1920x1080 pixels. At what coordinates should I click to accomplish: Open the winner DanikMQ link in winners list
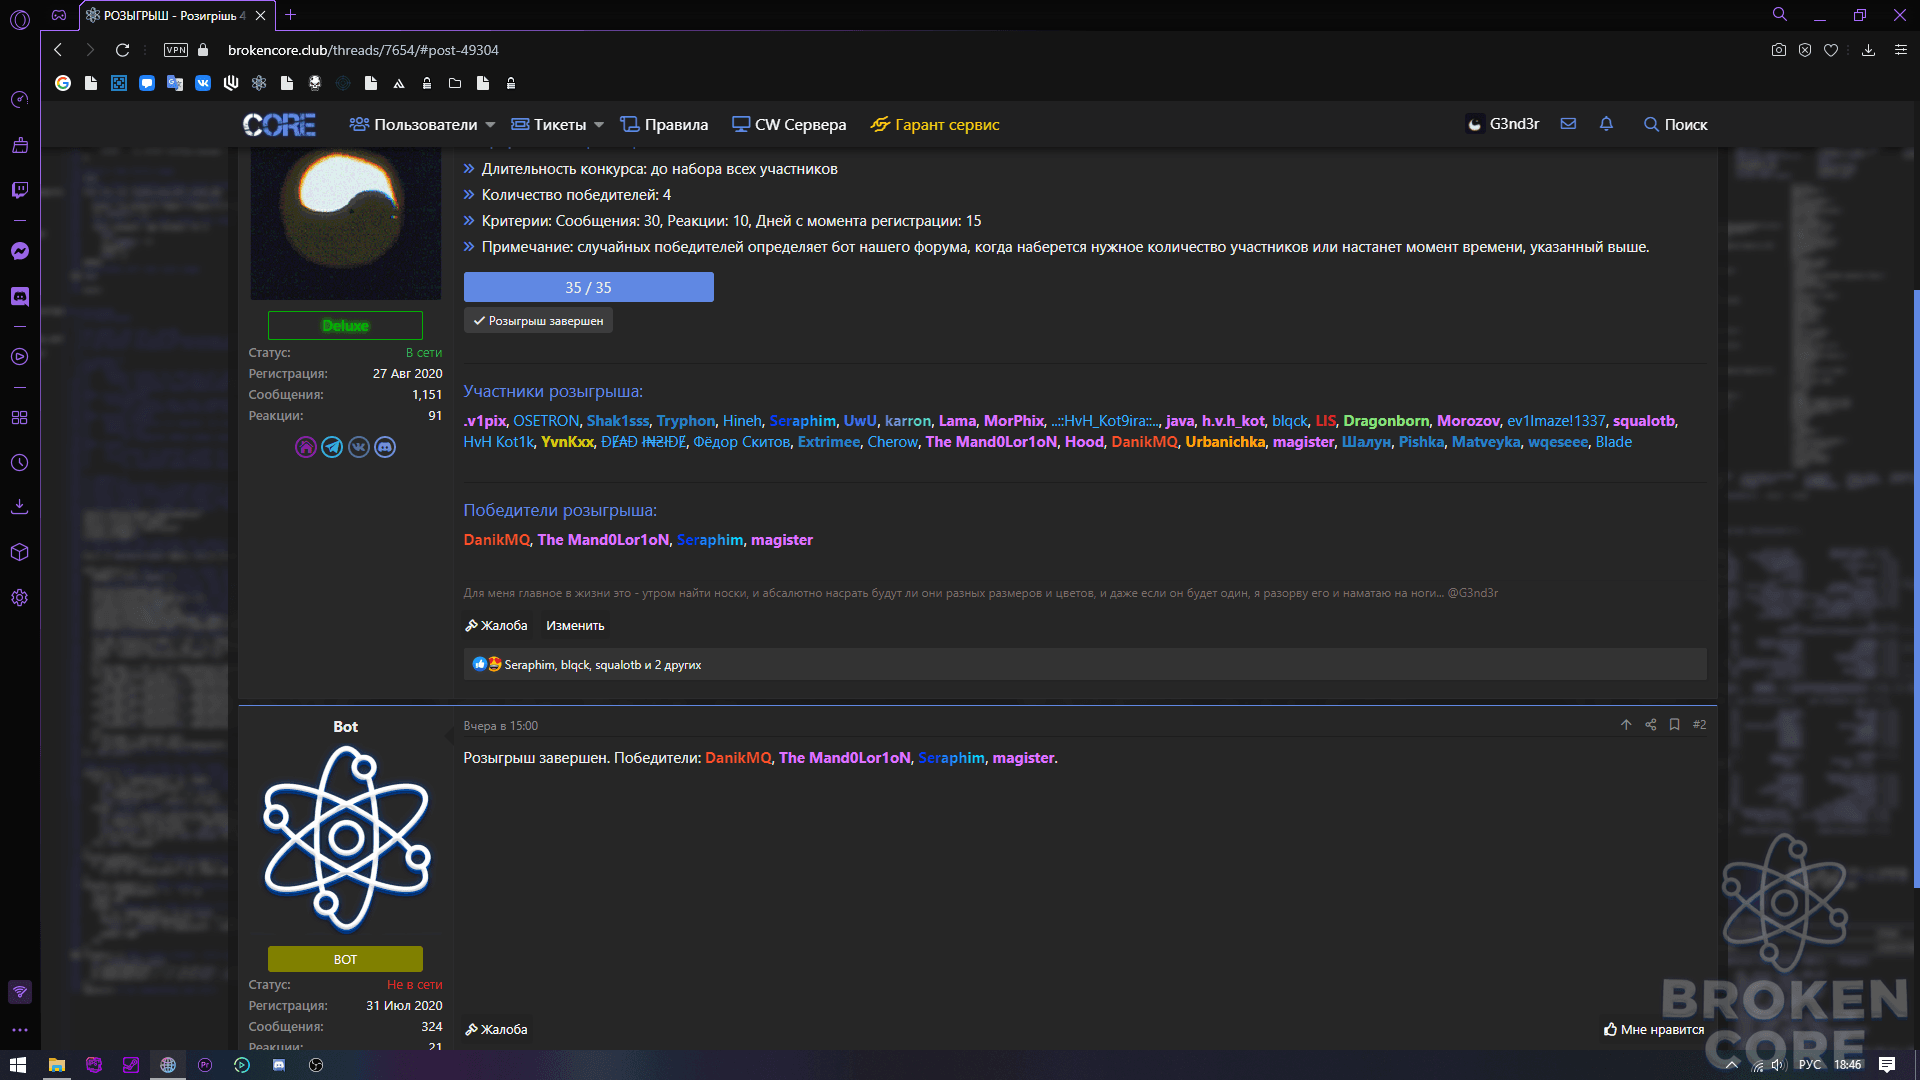pyautogui.click(x=496, y=540)
